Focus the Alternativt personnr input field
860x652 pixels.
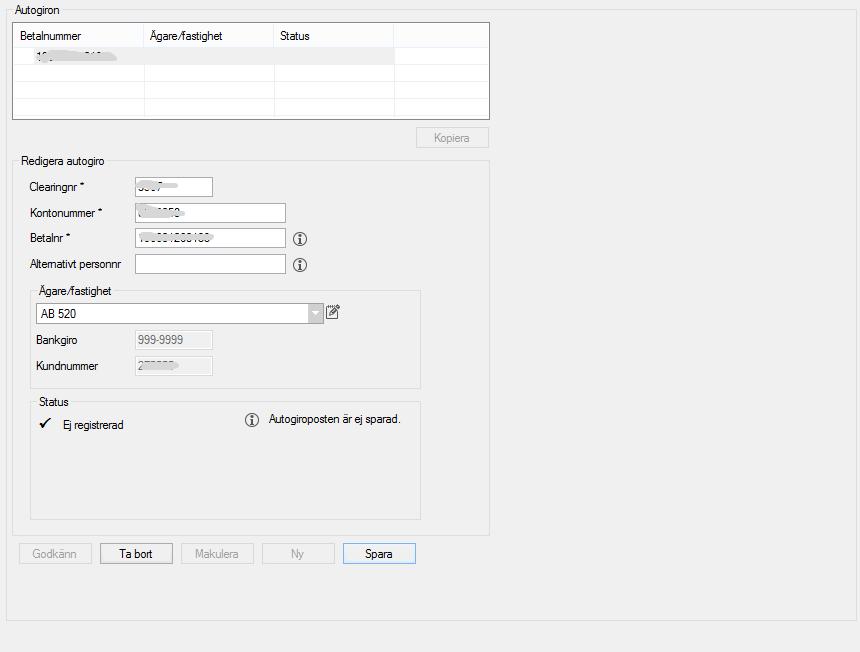[210, 264]
